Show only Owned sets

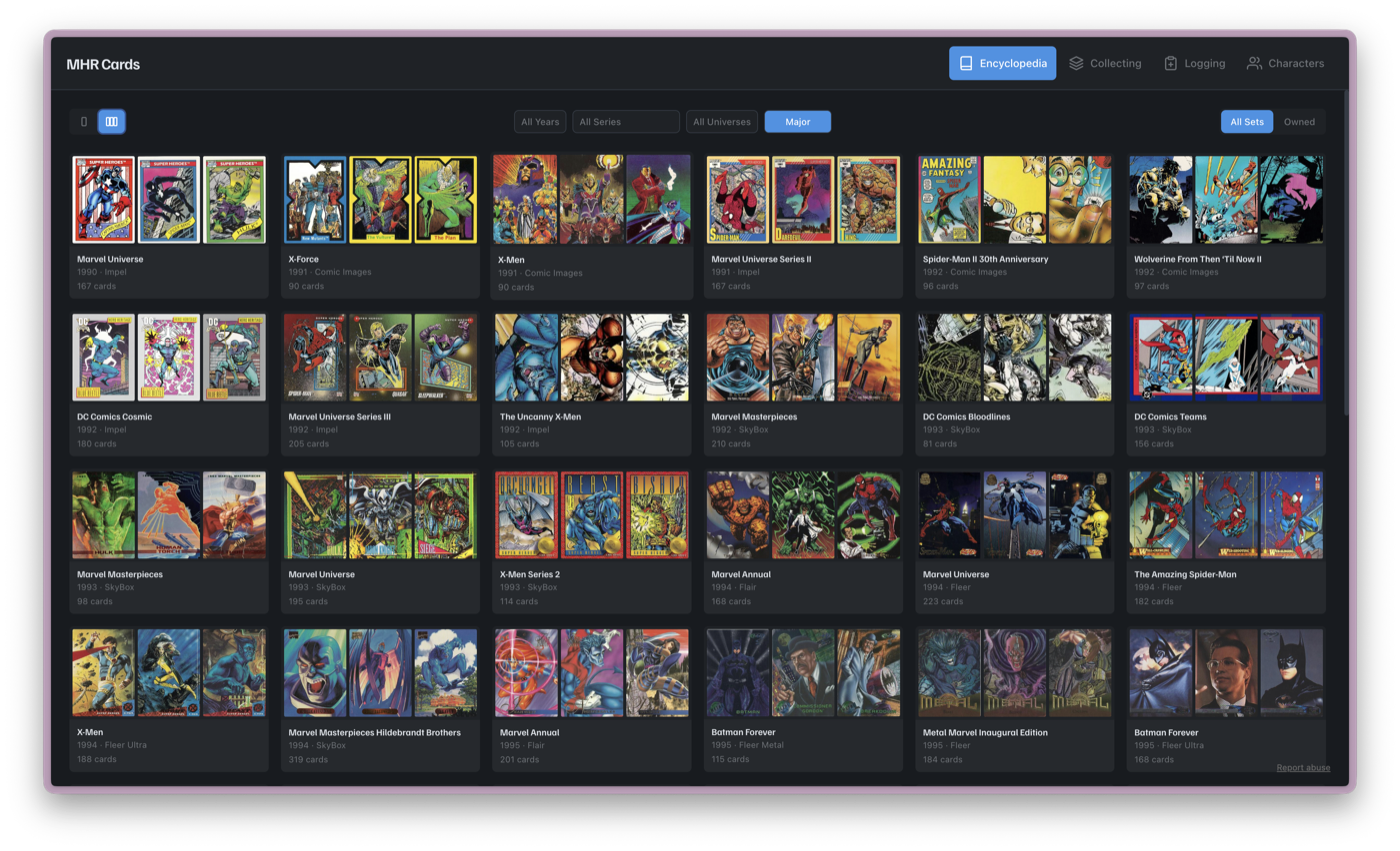[x=1299, y=122]
